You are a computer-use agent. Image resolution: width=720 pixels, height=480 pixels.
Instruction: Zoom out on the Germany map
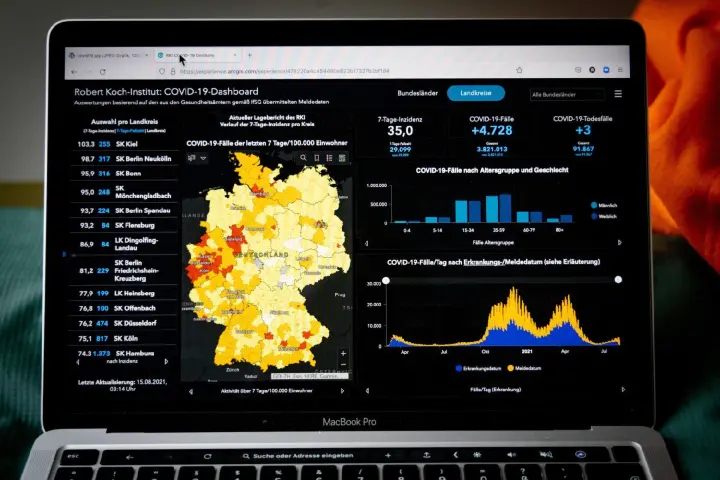tap(344, 366)
